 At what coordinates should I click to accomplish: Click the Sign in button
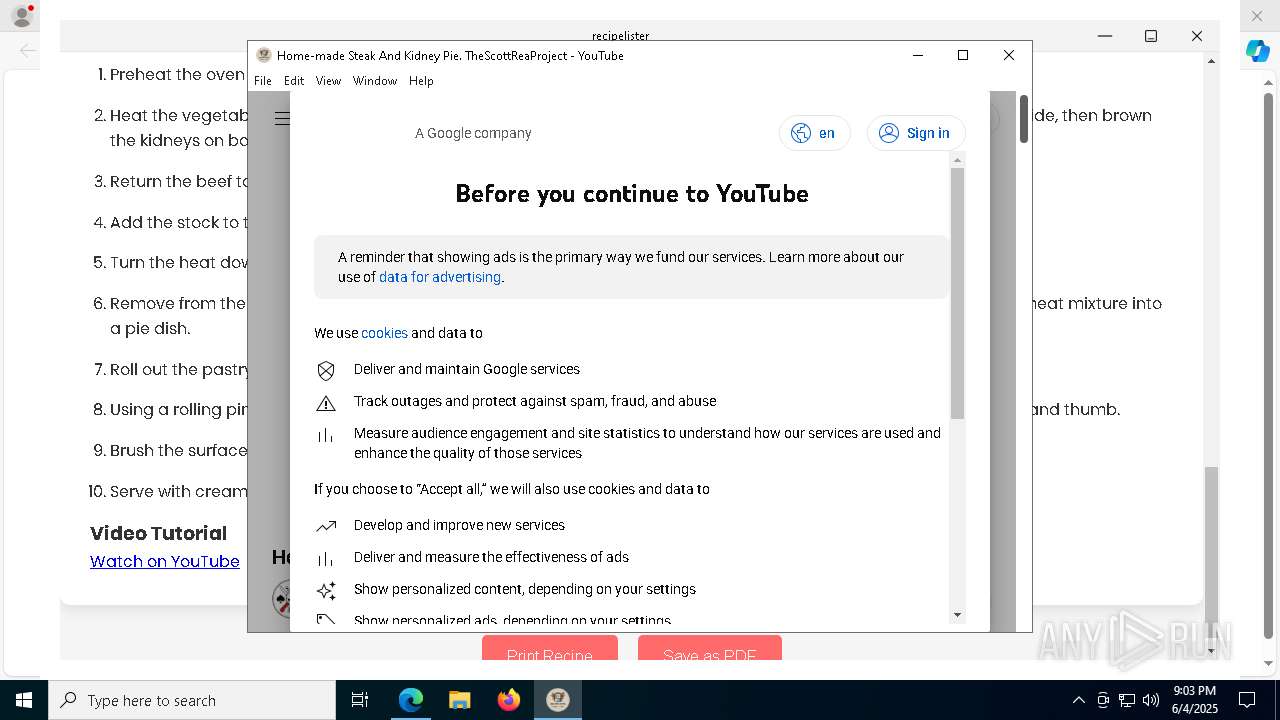[x=915, y=133]
